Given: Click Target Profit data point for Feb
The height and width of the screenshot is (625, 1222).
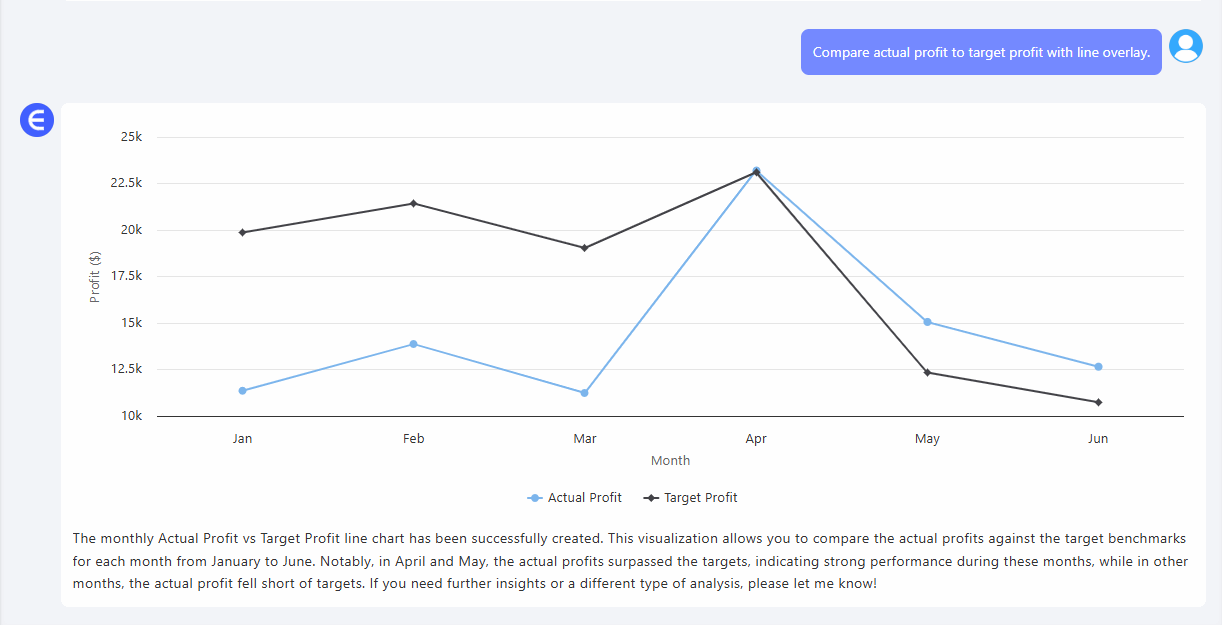Looking at the screenshot, I should 413,204.
